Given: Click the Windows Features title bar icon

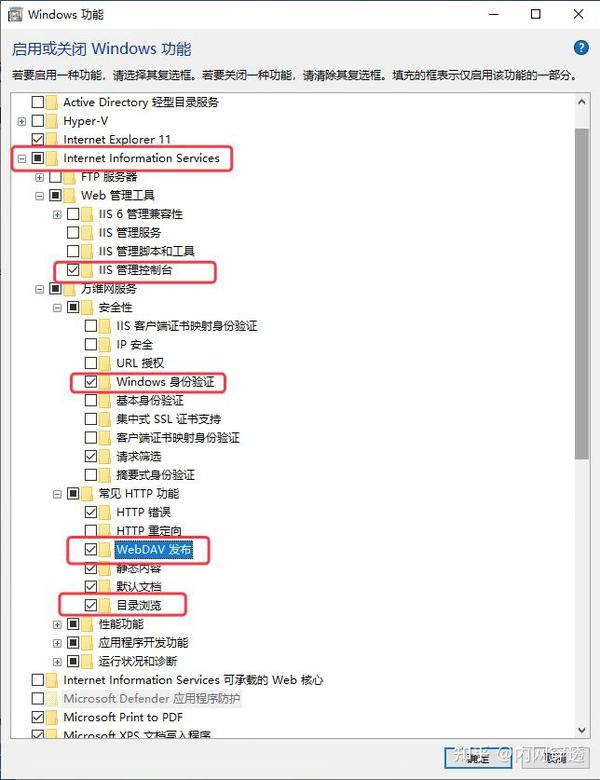Looking at the screenshot, I should [15, 14].
